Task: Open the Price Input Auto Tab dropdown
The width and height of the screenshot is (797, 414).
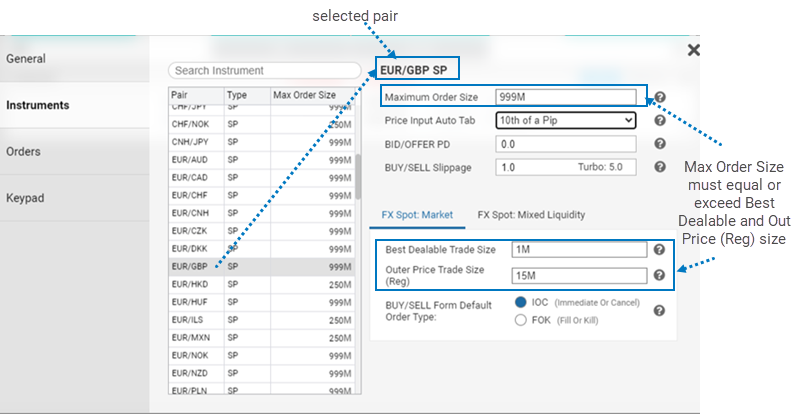Action: (565, 121)
